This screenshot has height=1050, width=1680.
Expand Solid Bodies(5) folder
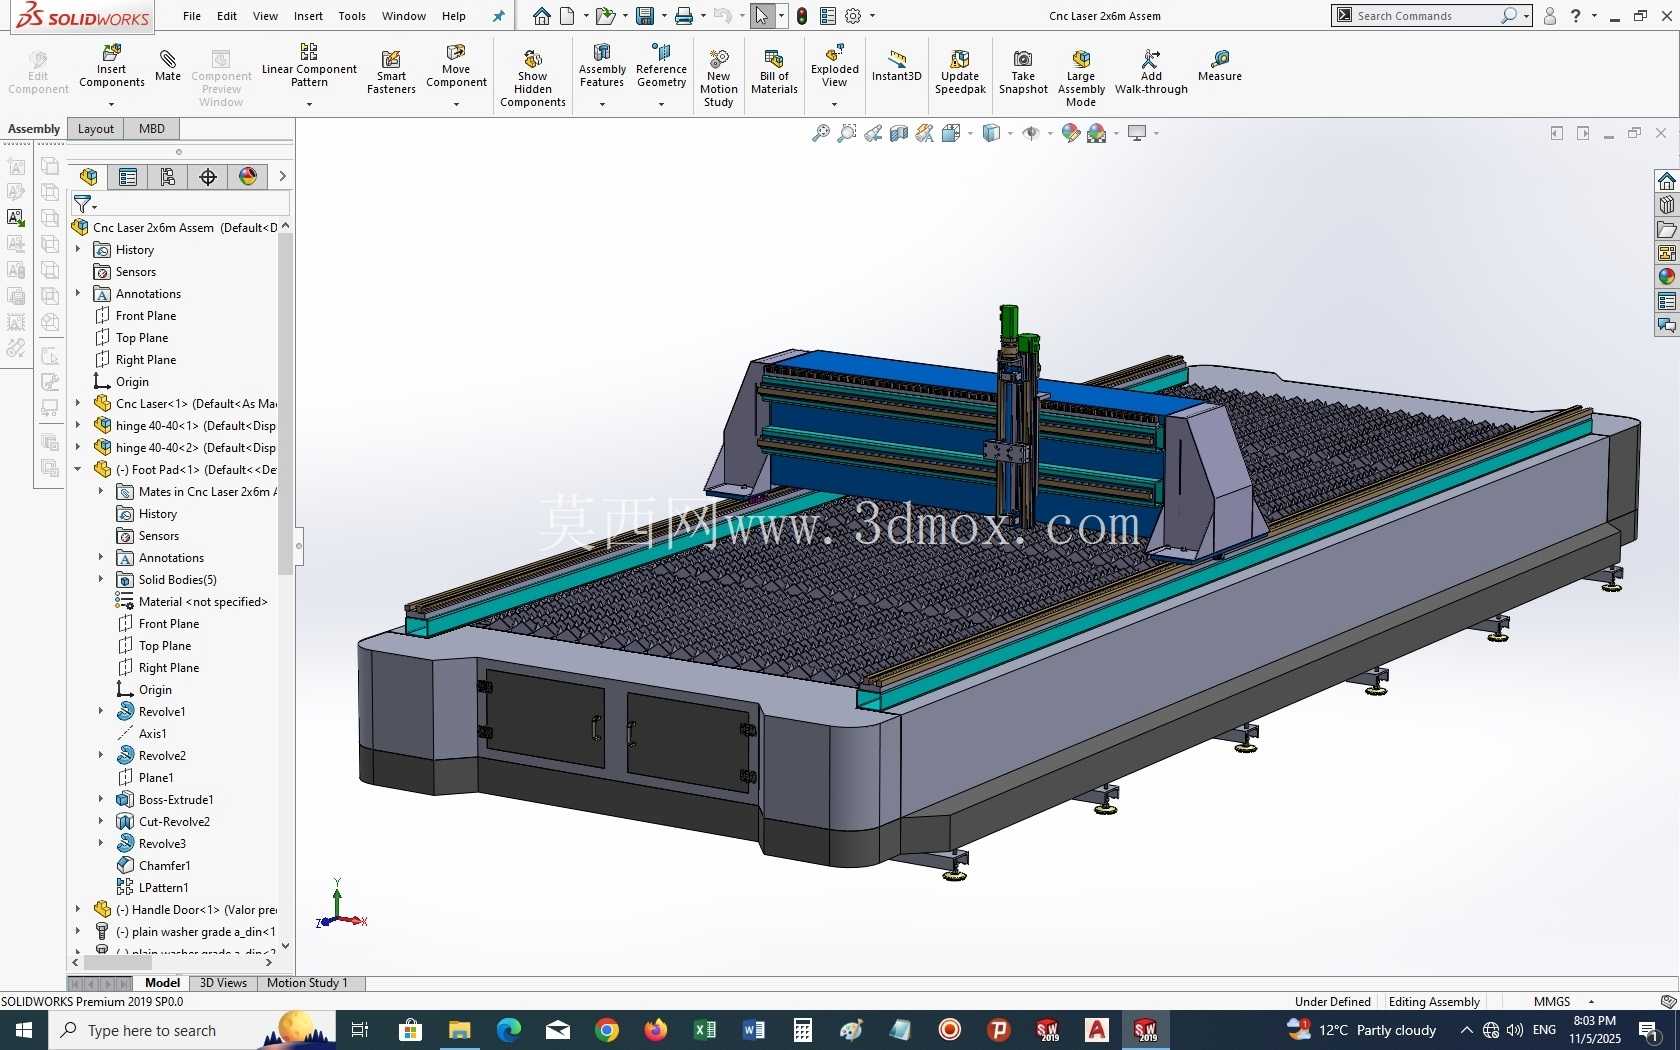(101, 580)
